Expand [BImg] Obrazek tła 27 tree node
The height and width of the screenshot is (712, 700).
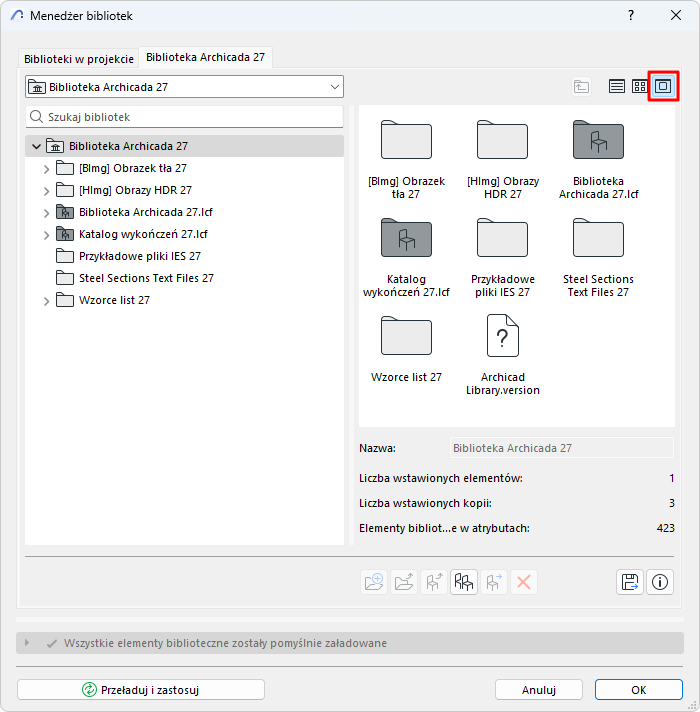(46, 169)
